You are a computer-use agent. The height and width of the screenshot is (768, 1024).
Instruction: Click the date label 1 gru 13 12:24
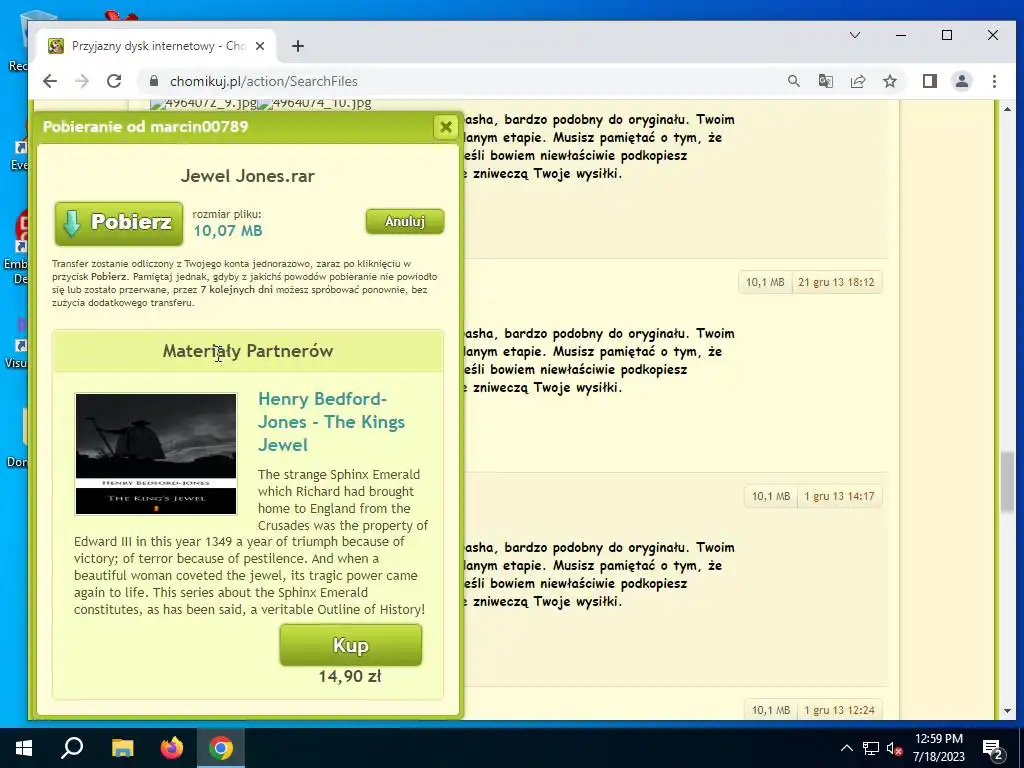pyautogui.click(x=839, y=710)
